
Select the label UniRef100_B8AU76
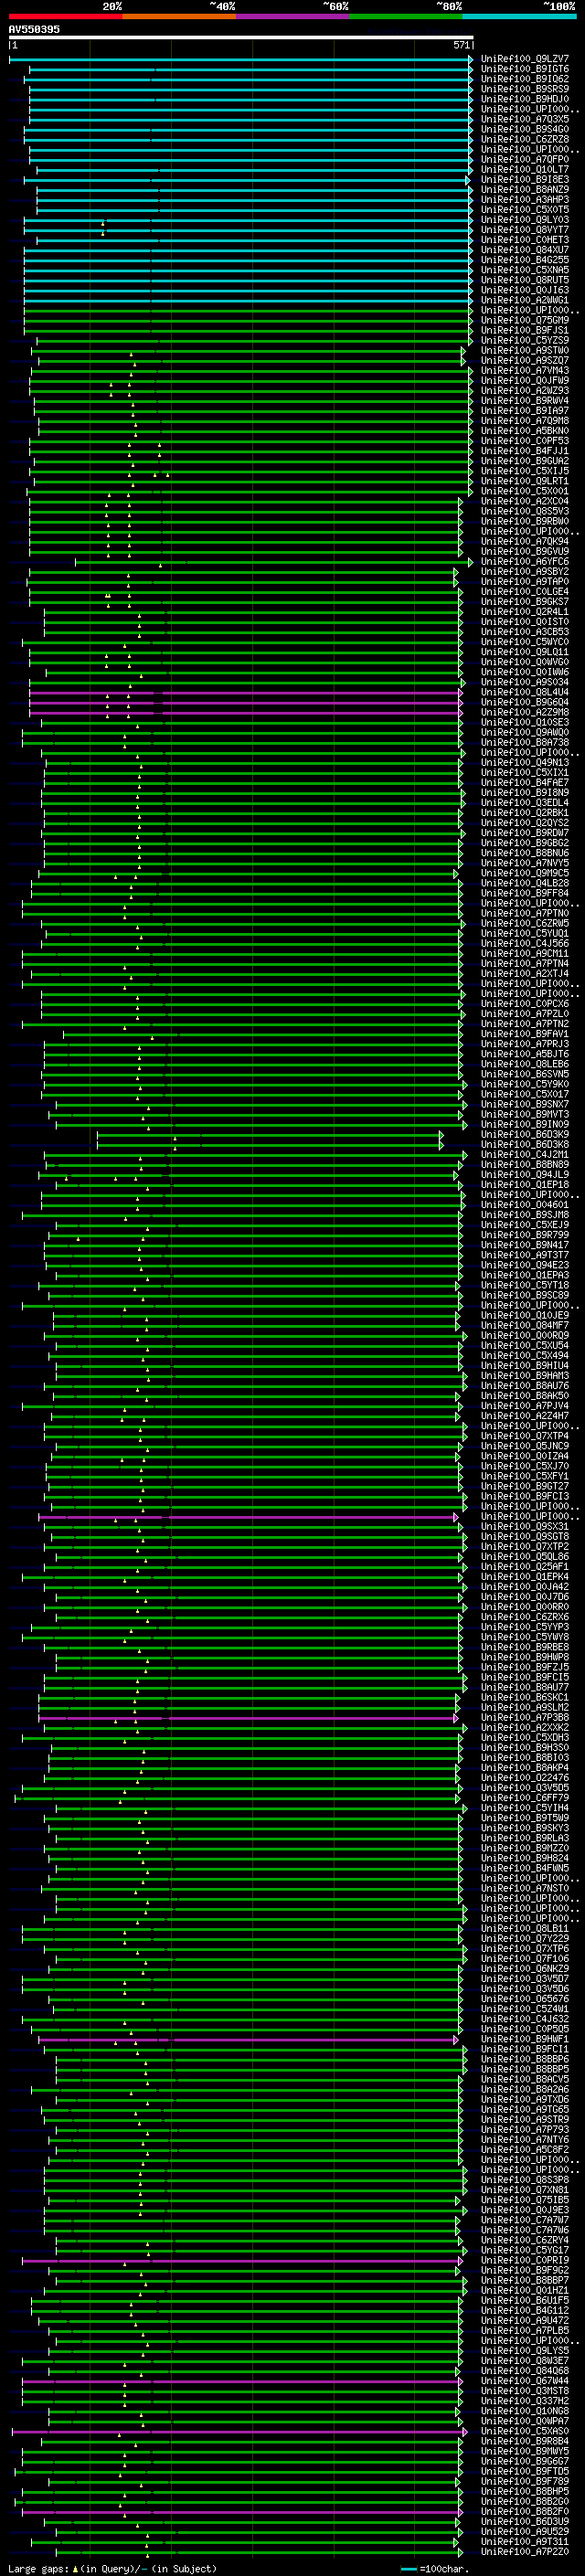(x=524, y=1386)
